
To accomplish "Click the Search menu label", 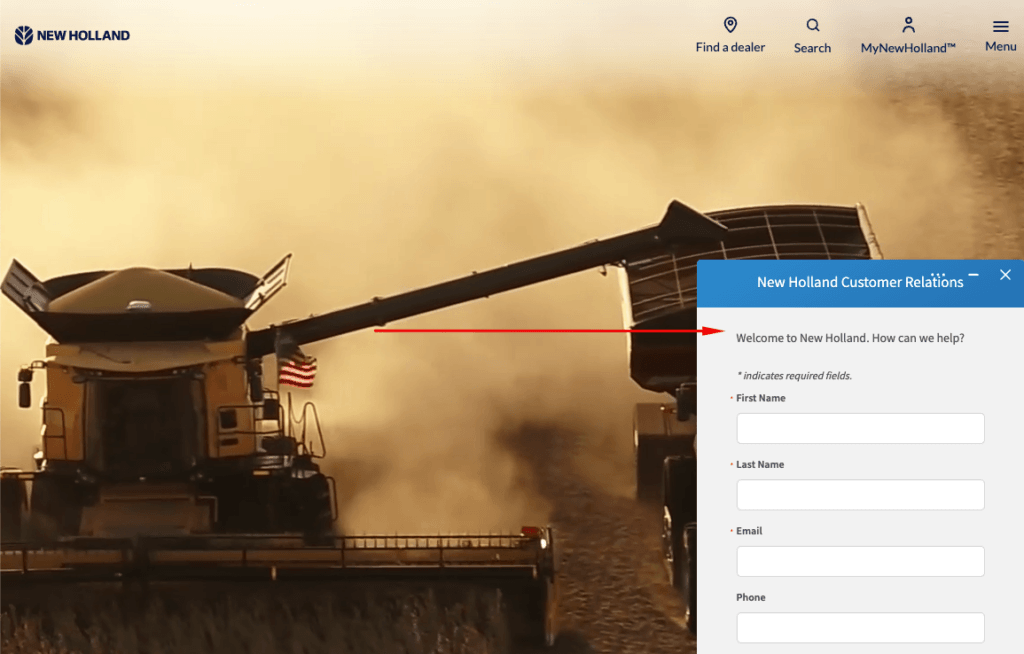I will pos(811,47).
